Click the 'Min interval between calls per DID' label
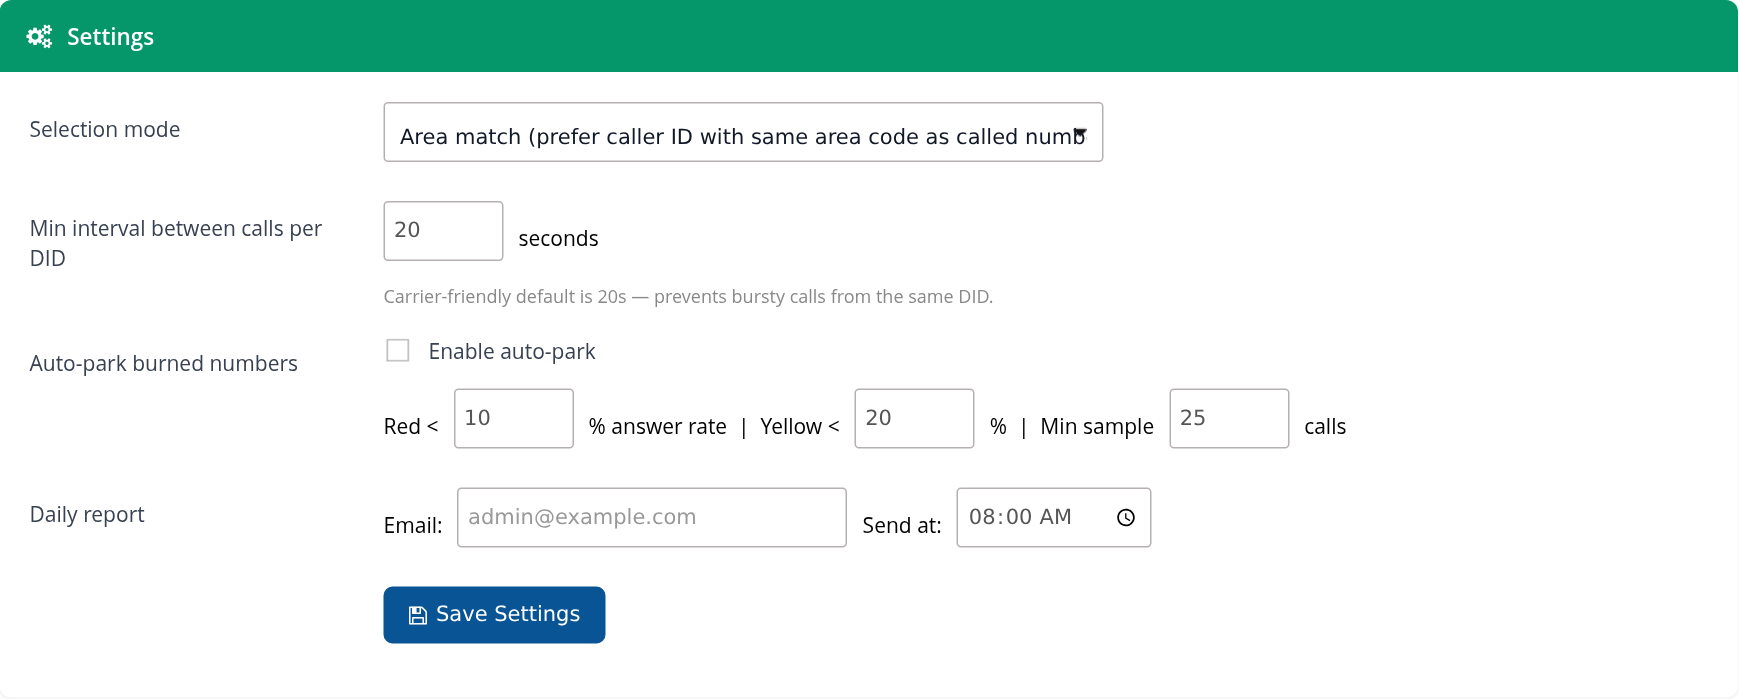Viewport: 1739px width, 699px height. point(176,243)
